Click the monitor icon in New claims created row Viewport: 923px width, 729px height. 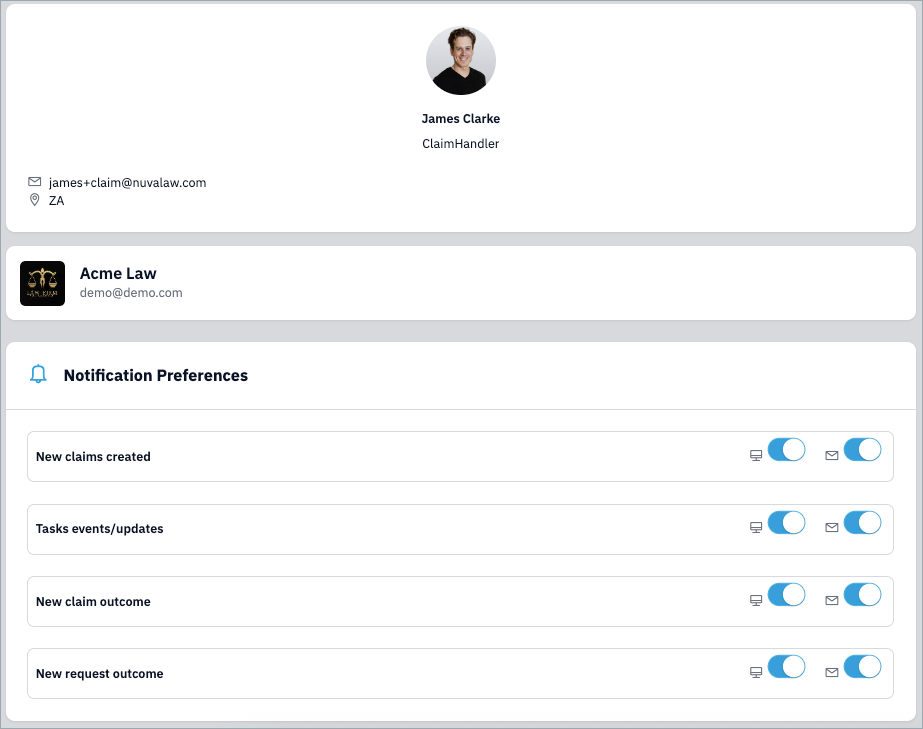point(756,455)
